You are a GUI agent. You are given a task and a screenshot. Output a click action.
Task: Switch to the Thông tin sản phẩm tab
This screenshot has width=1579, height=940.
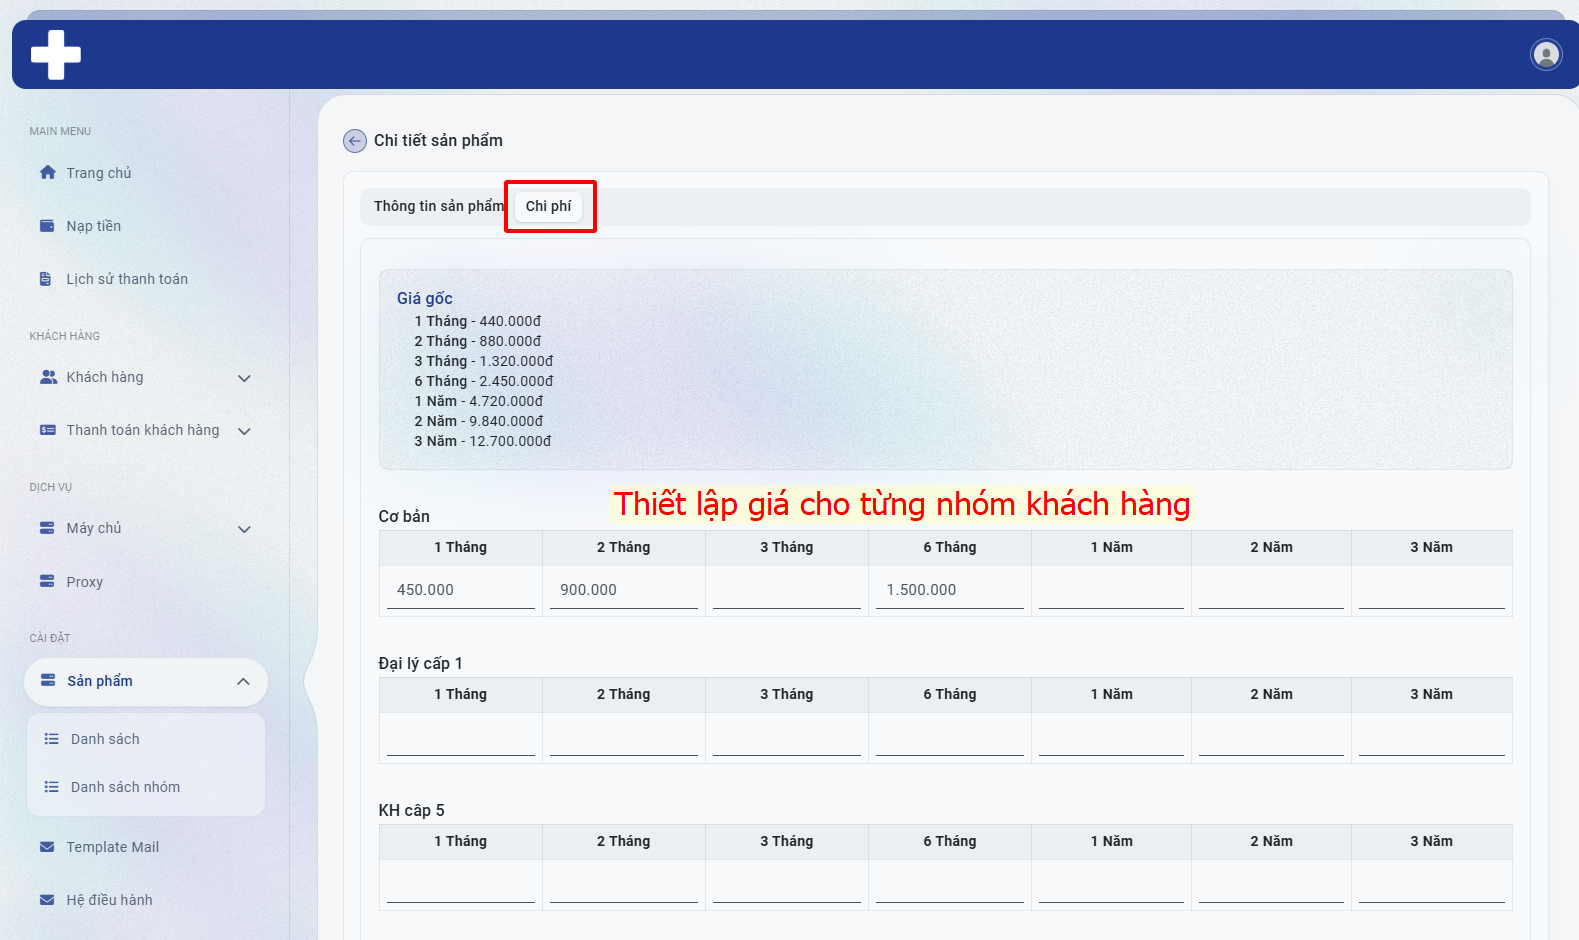(x=439, y=206)
